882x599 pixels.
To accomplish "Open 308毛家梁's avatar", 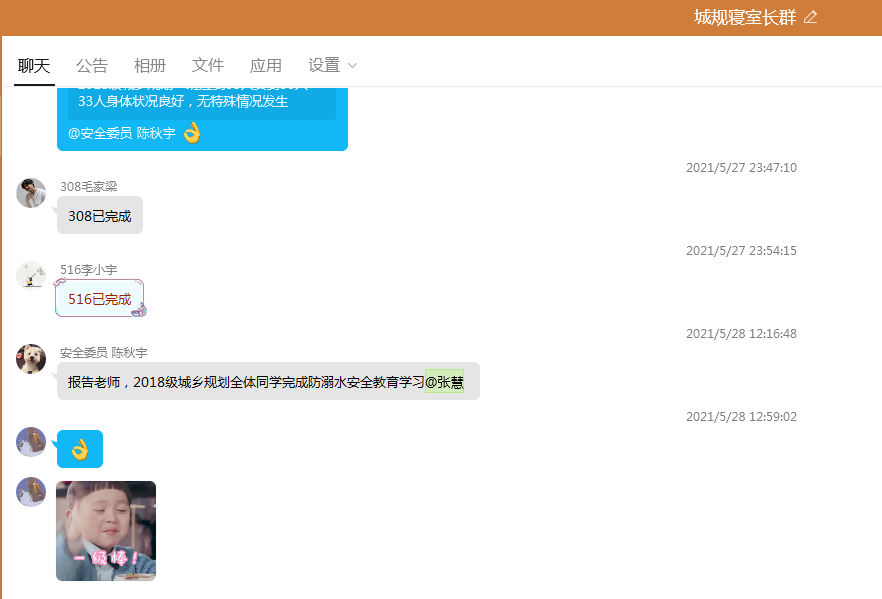I will [x=31, y=193].
